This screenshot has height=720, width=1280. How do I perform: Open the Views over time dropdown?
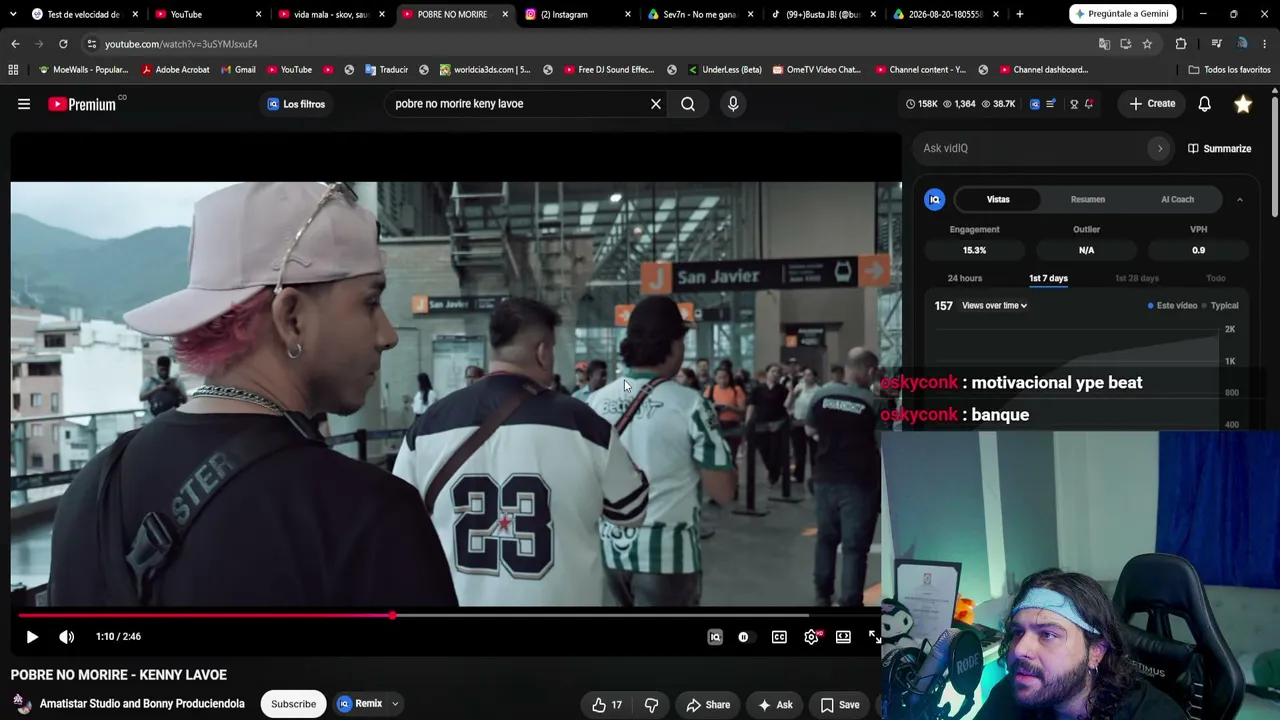point(994,306)
